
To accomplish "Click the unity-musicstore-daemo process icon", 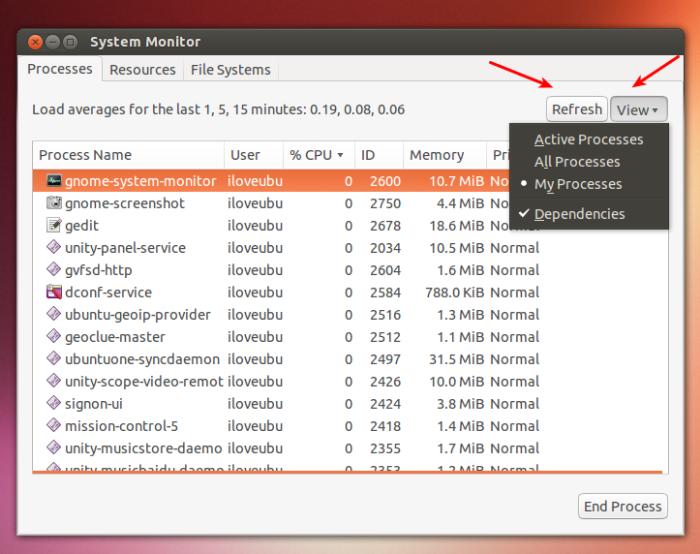I will (x=54, y=447).
